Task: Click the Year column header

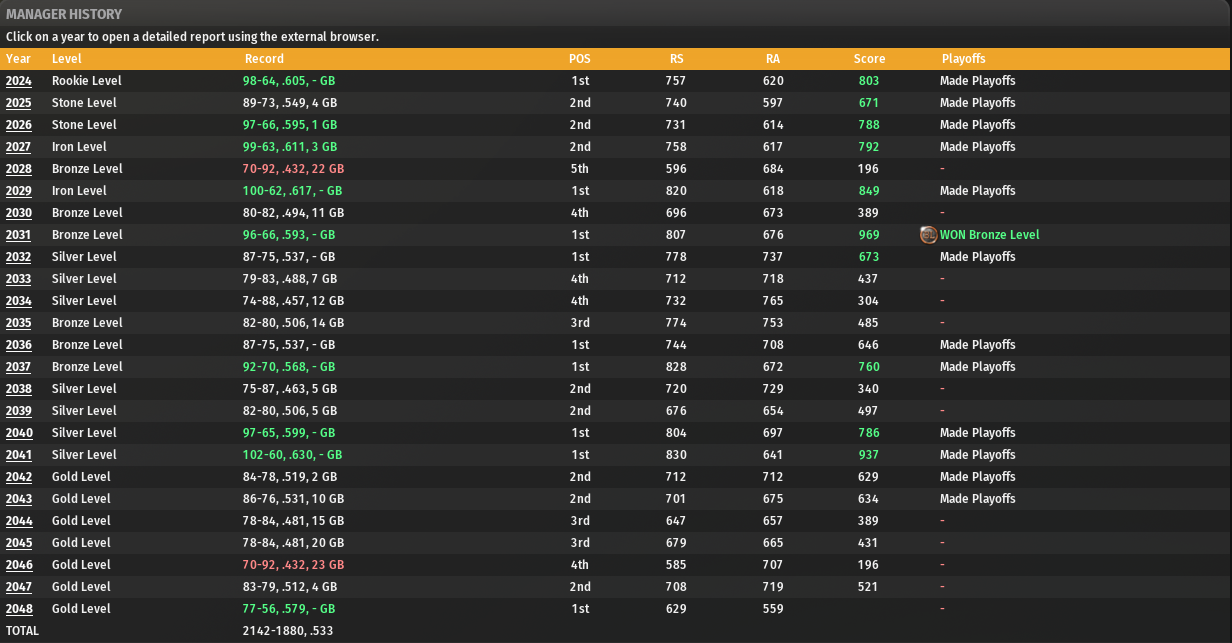Action: 18,59
